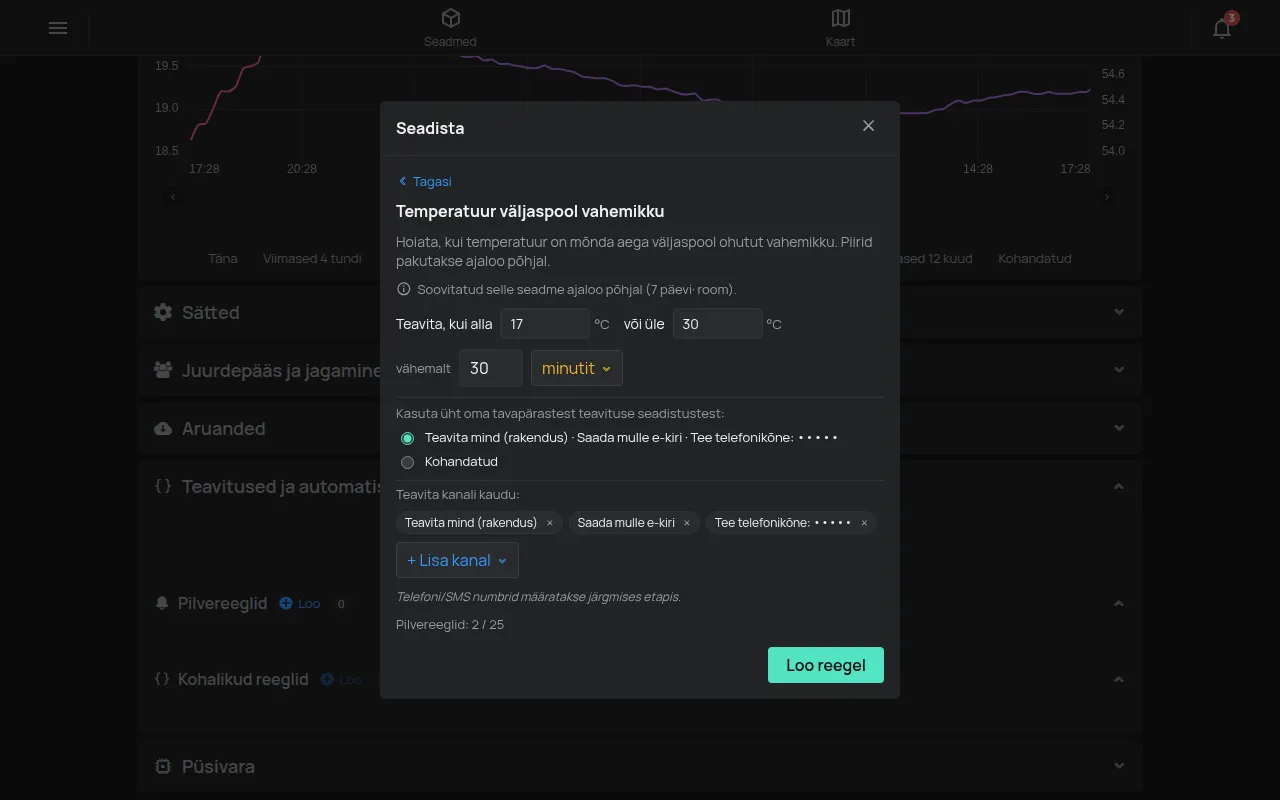Select the 'Teavita mind (rakendus)' preset radio

407,438
